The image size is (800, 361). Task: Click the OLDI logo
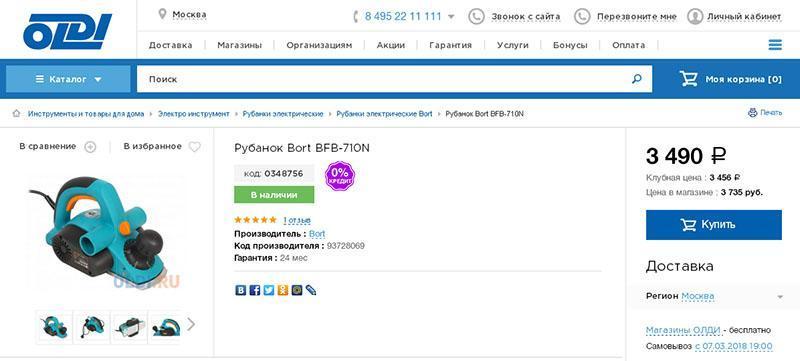(x=67, y=32)
